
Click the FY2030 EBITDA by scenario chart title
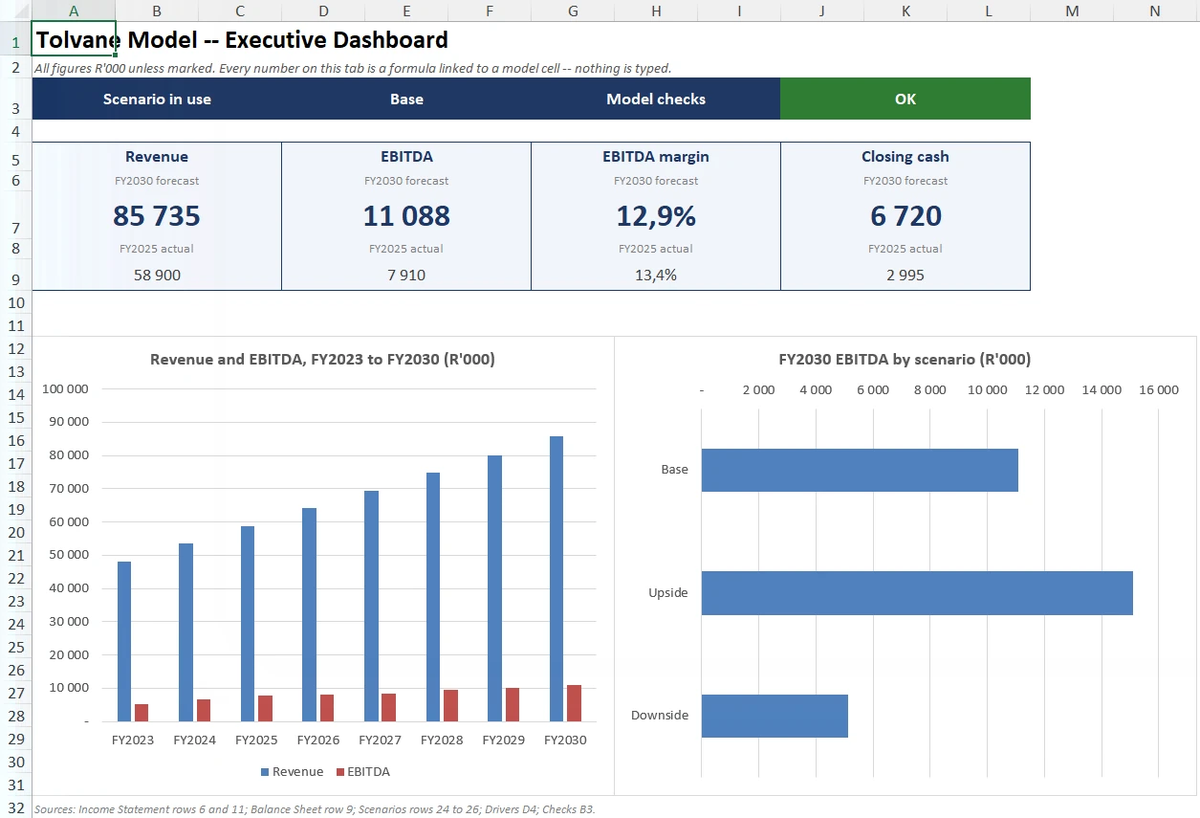(905, 359)
